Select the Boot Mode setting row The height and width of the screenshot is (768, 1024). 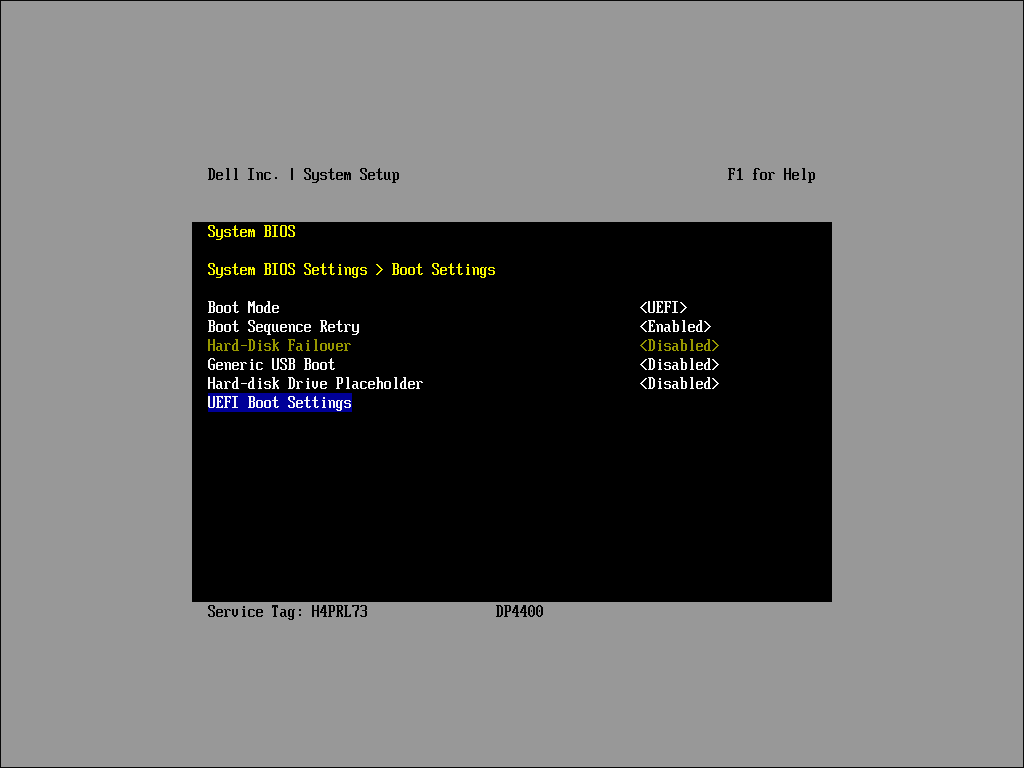pos(243,307)
